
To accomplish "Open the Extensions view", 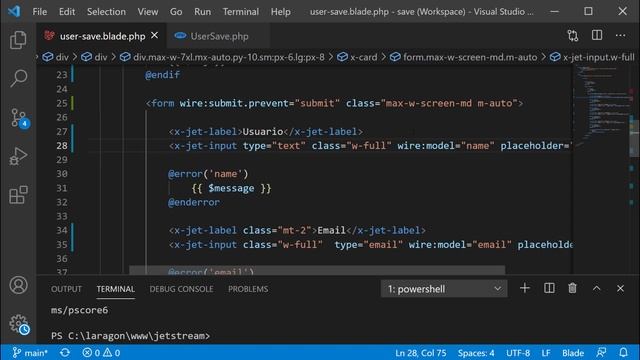I will (18, 195).
